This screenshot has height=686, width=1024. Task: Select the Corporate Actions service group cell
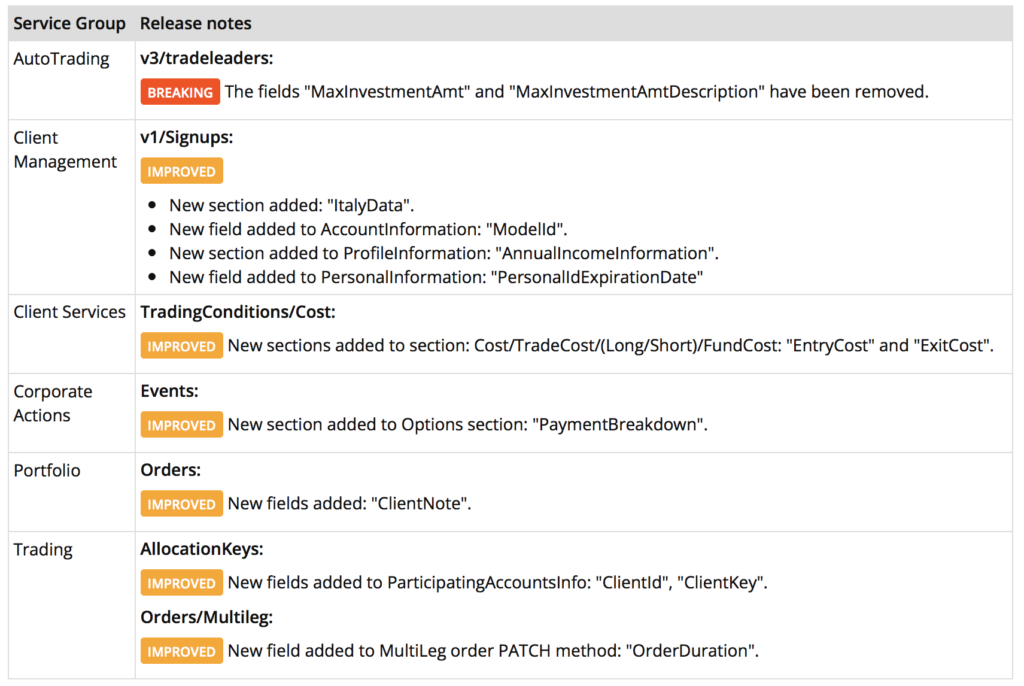(x=53, y=403)
